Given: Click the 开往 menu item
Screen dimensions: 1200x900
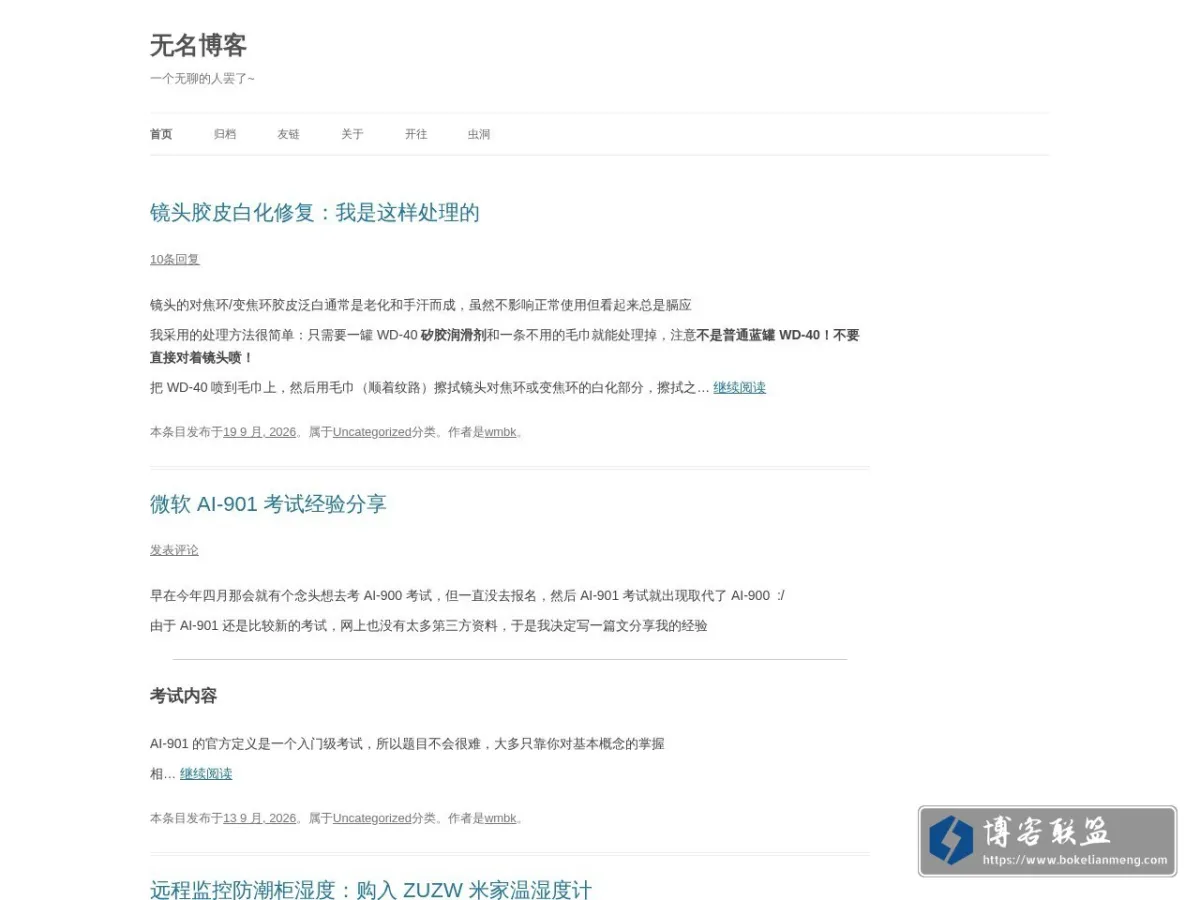Looking at the screenshot, I should 416,134.
